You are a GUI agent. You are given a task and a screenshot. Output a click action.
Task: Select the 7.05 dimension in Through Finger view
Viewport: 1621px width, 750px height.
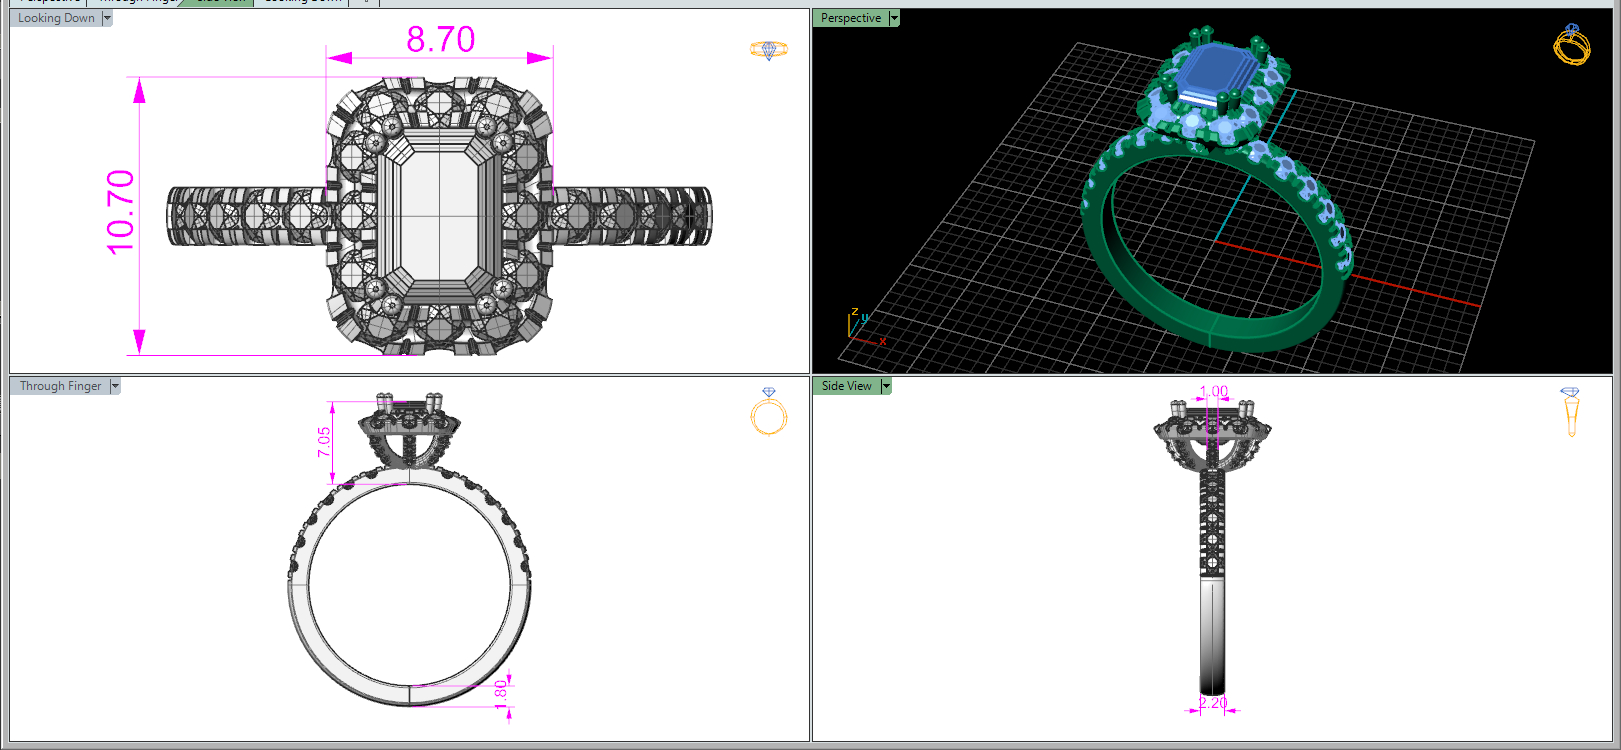[323, 442]
